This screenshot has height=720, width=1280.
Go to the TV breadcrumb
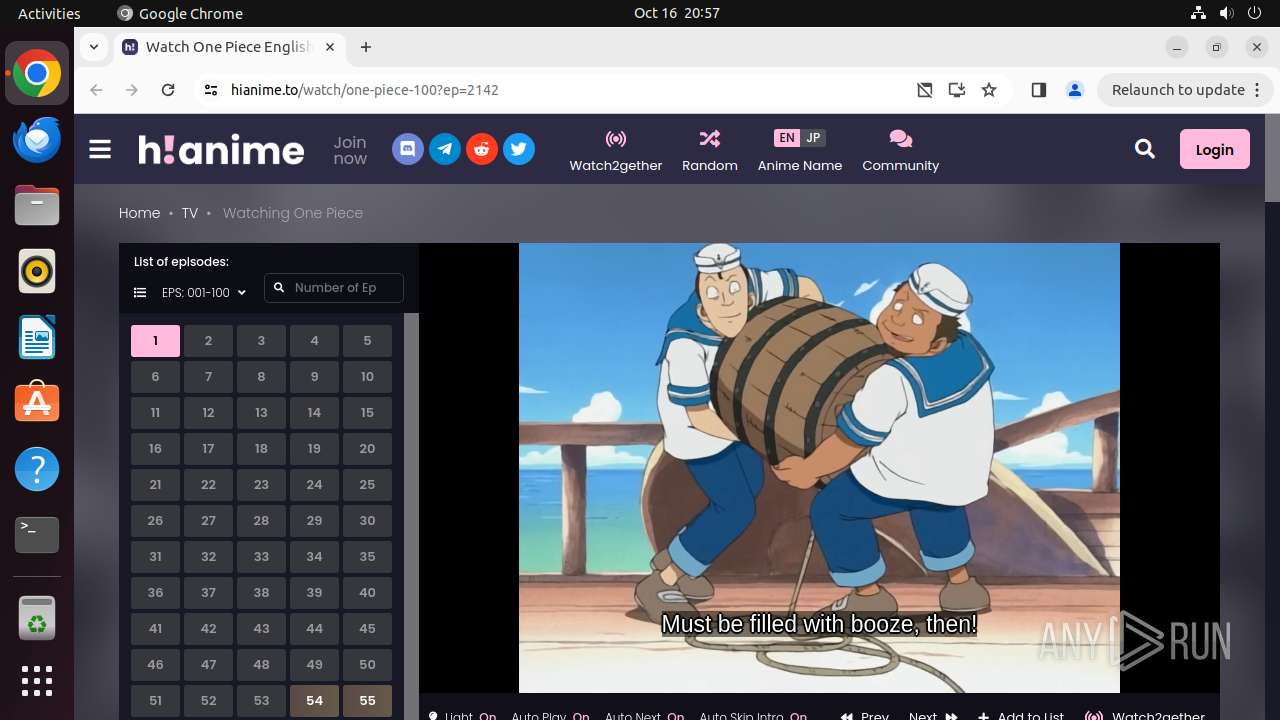pyautogui.click(x=190, y=213)
